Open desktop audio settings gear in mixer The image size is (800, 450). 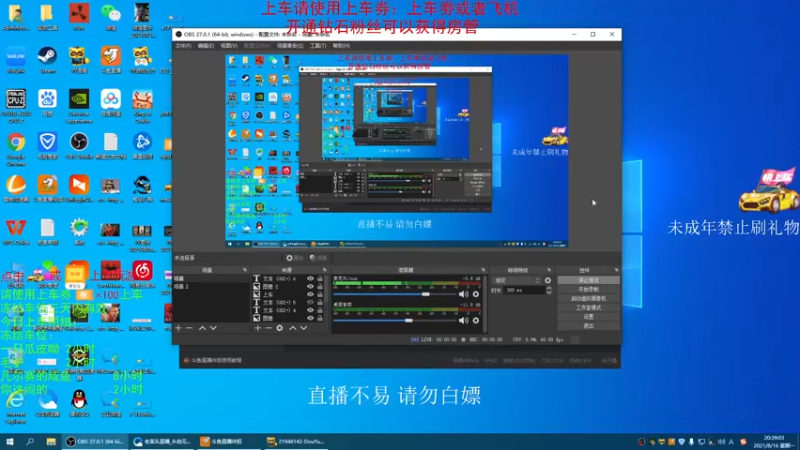(x=476, y=320)
